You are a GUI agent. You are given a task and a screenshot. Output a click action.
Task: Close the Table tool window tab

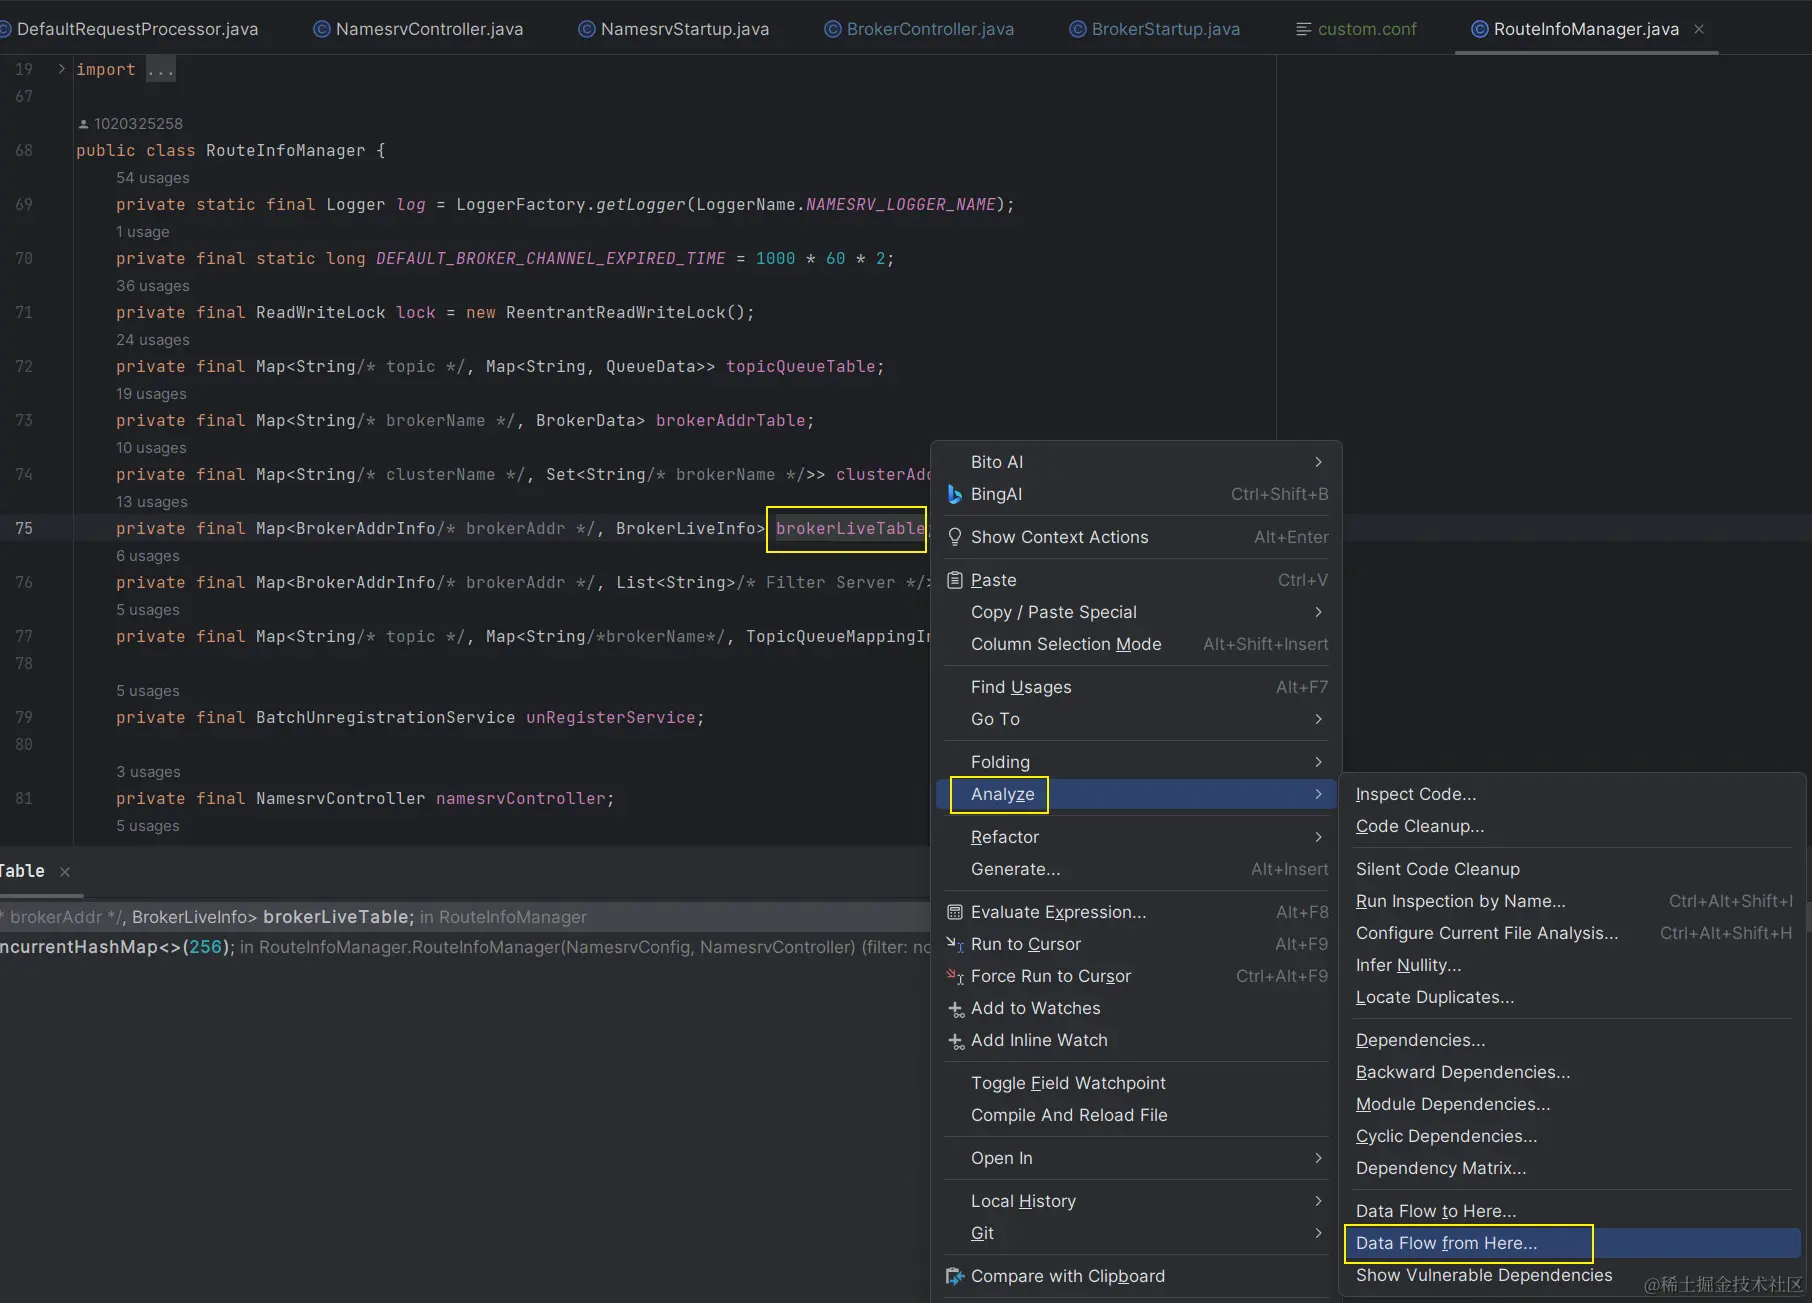[x=65, y=872]
